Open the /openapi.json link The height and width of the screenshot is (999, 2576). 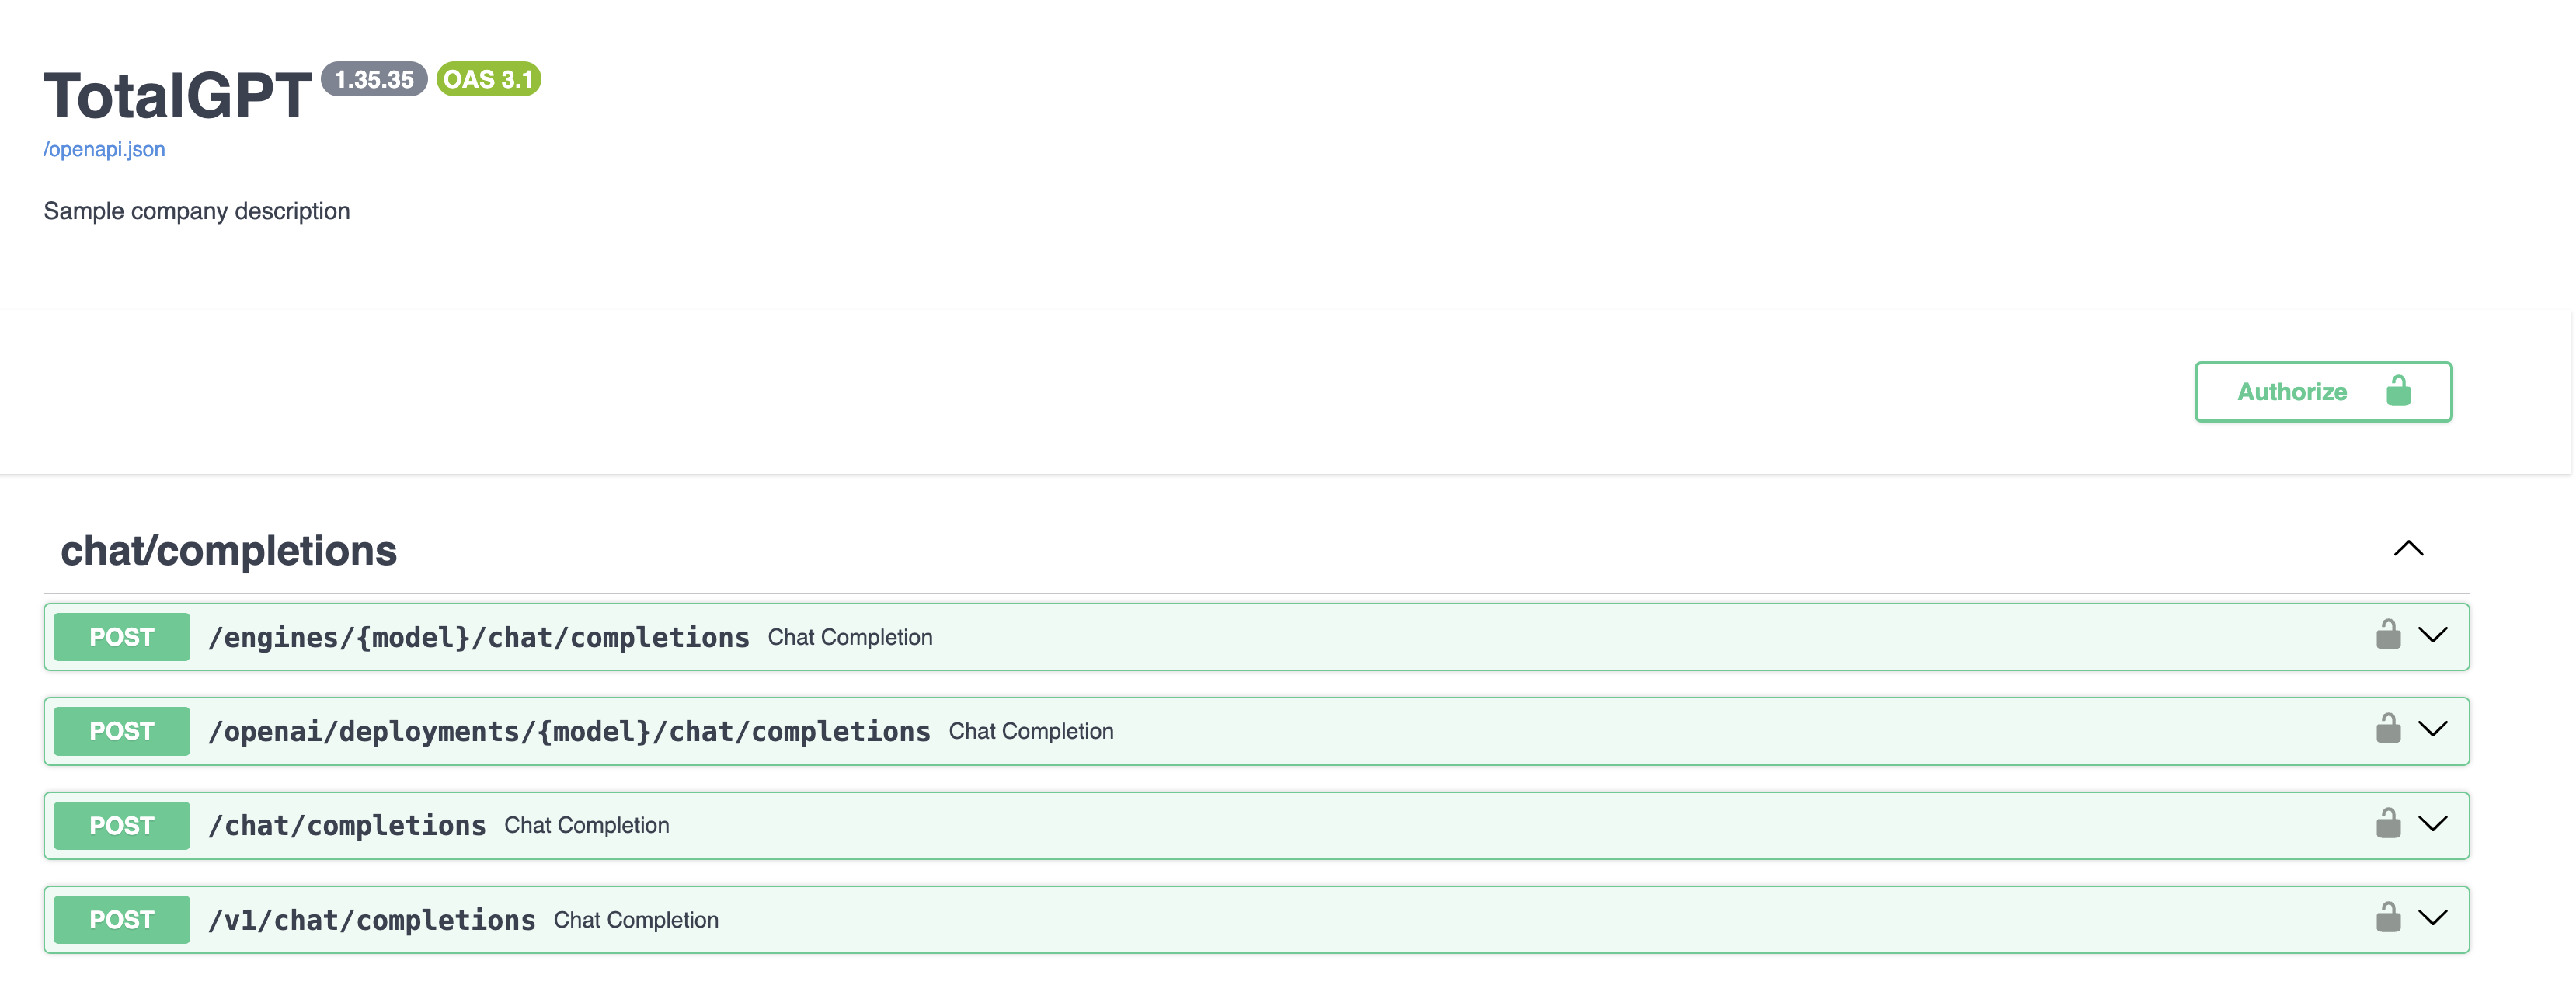pos(104,149)
